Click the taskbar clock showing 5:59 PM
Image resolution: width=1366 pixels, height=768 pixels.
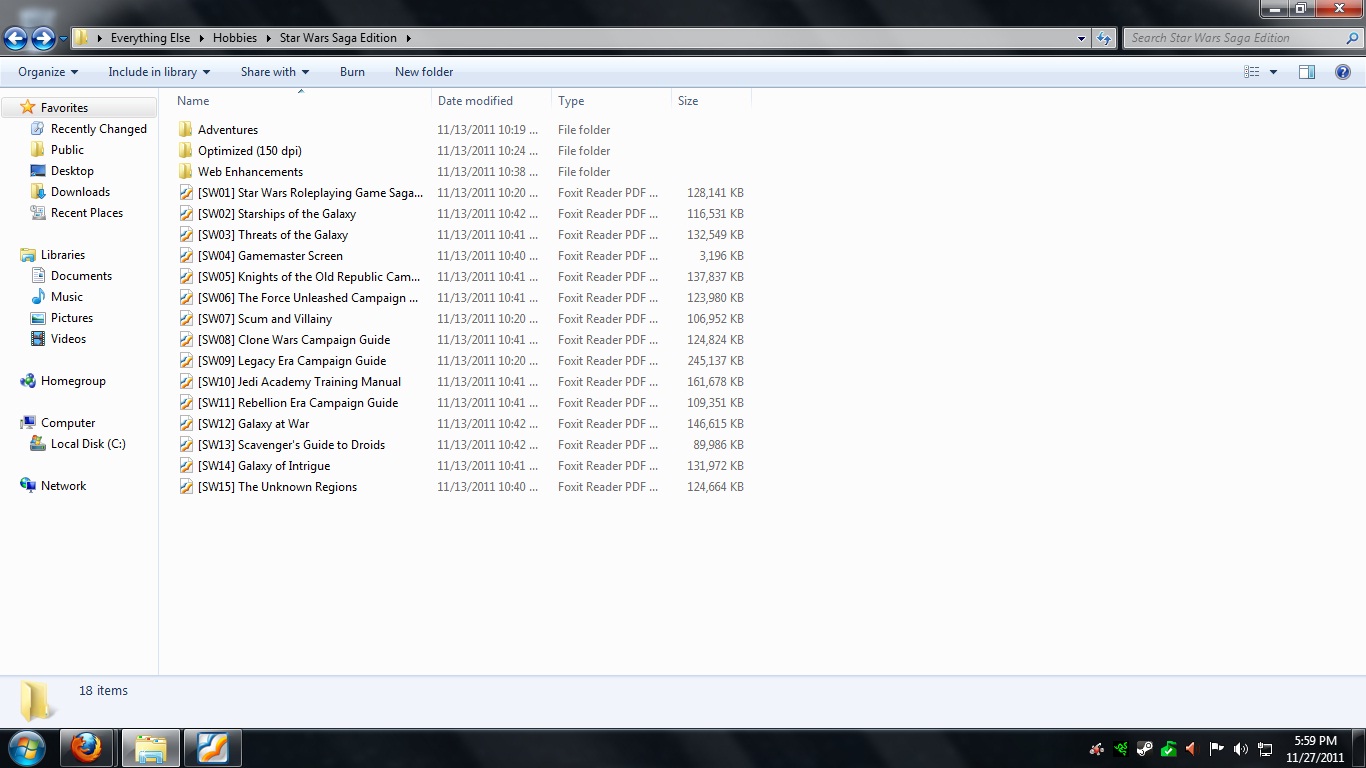(1315, 749)
